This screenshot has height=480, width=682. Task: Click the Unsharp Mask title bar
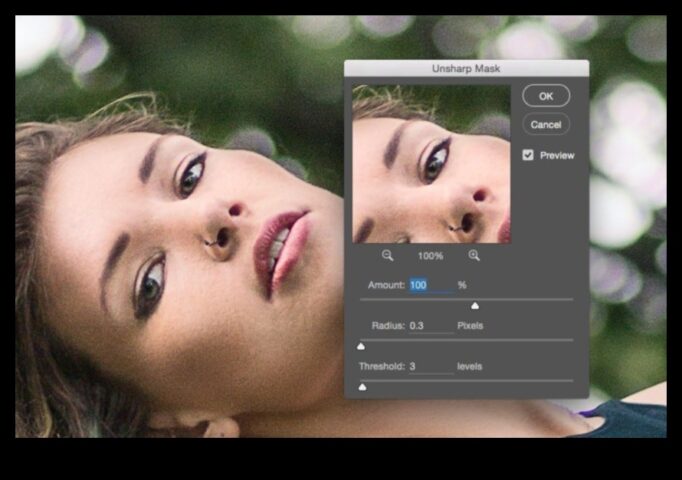point(466,68)
